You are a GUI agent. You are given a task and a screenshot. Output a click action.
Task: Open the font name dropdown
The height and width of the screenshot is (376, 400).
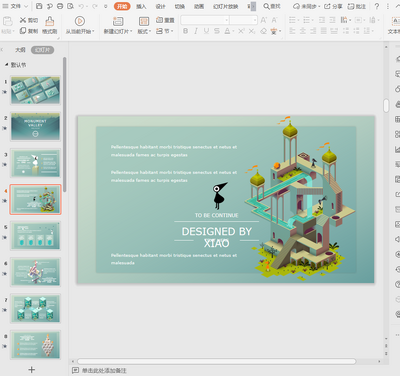click(x=227, y=20)
